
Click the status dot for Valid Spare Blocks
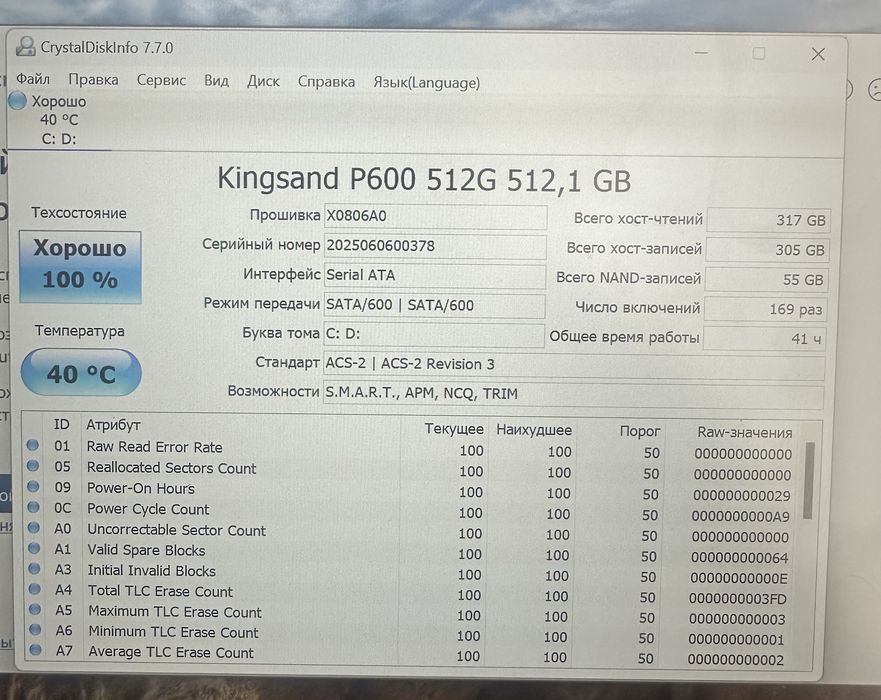coord(34,548)
